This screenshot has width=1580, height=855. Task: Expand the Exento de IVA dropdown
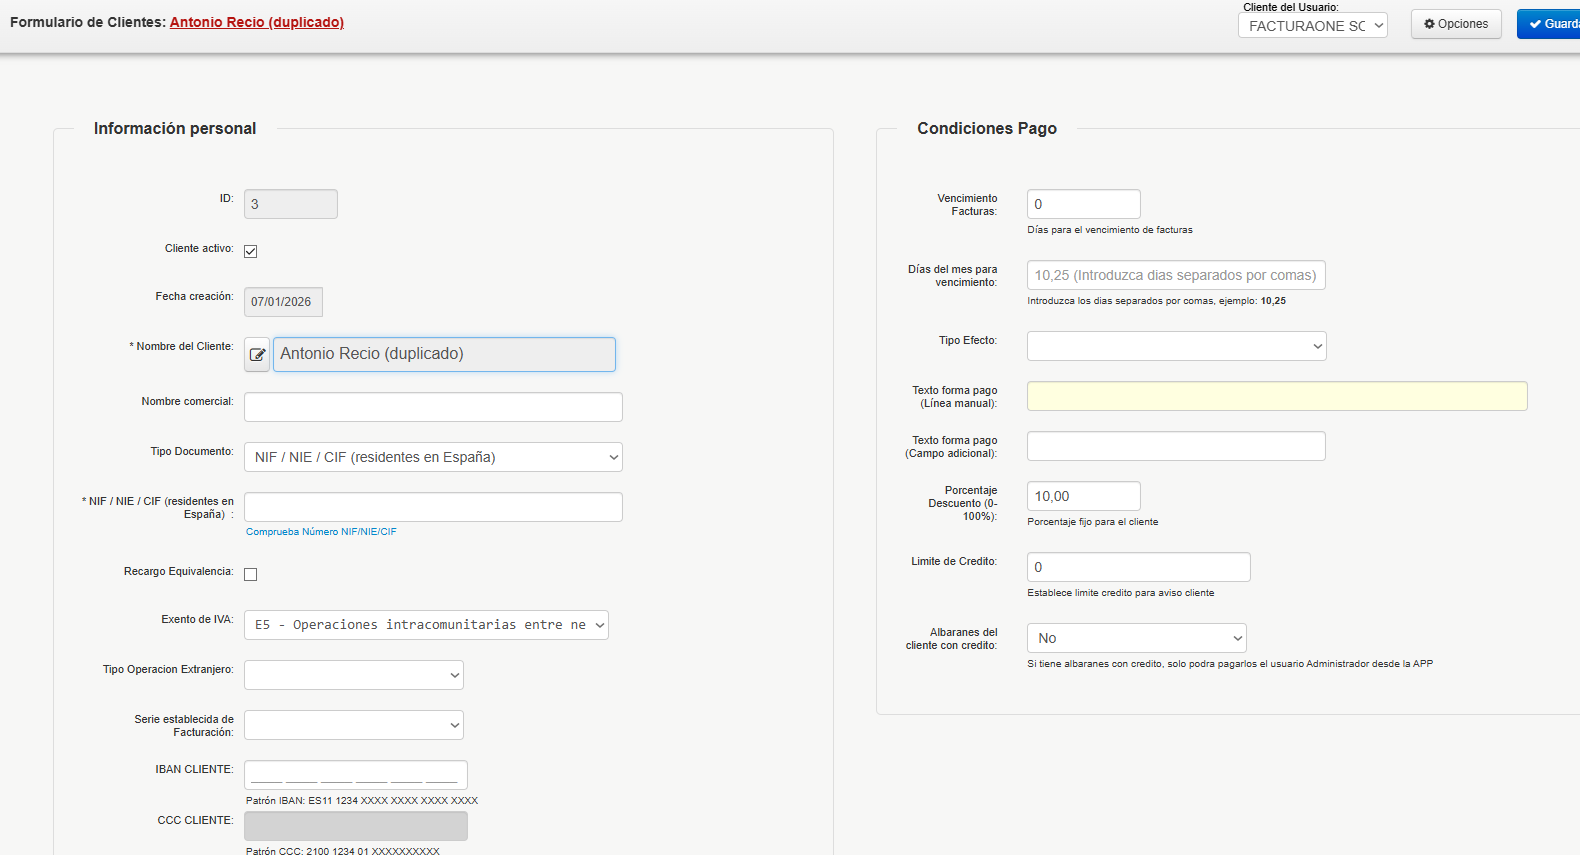tap(426, 625)
